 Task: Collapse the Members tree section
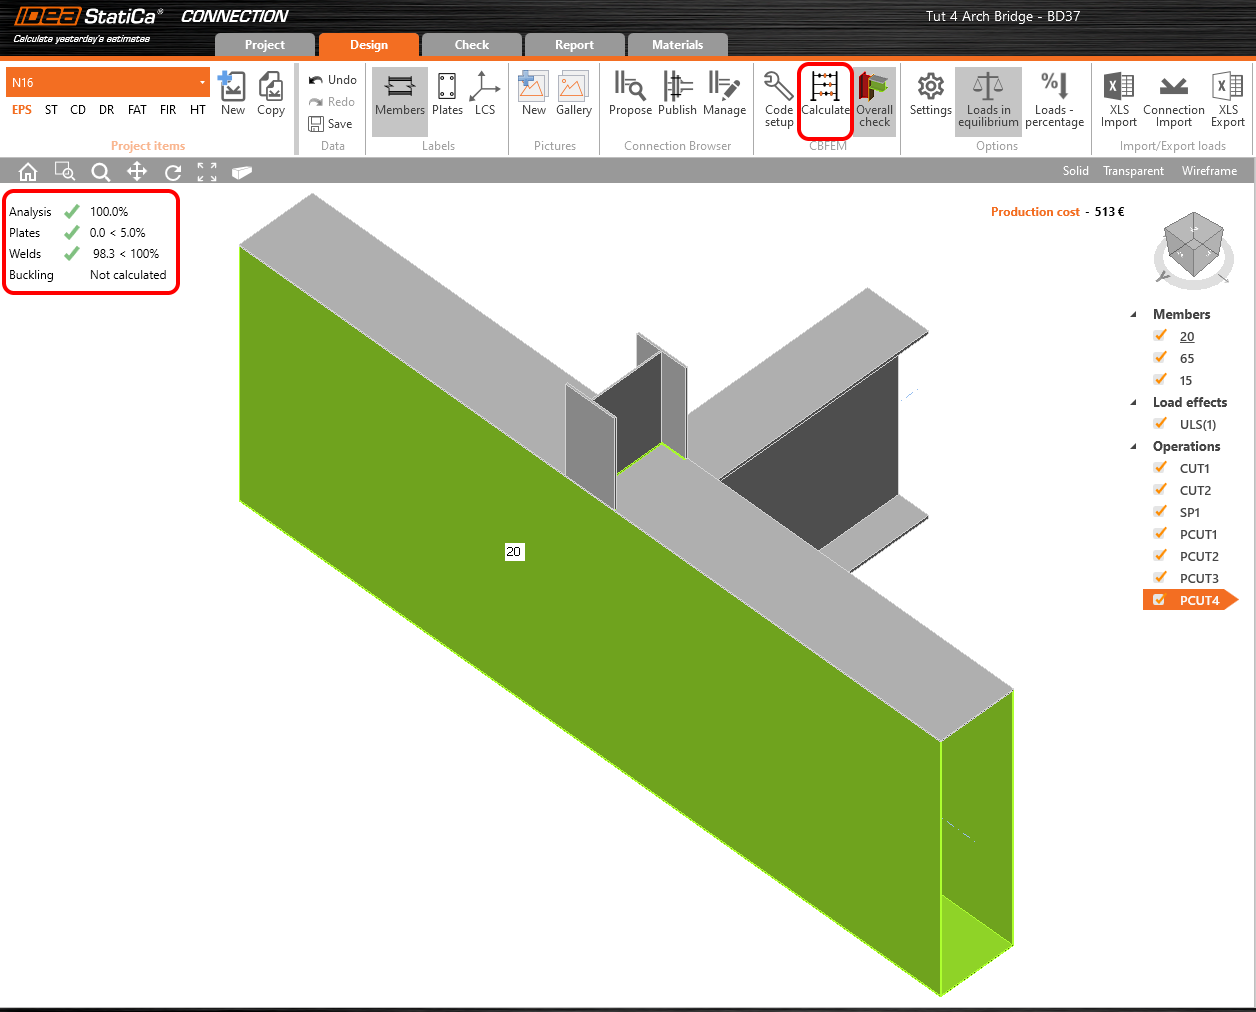tap(1133, 314)
